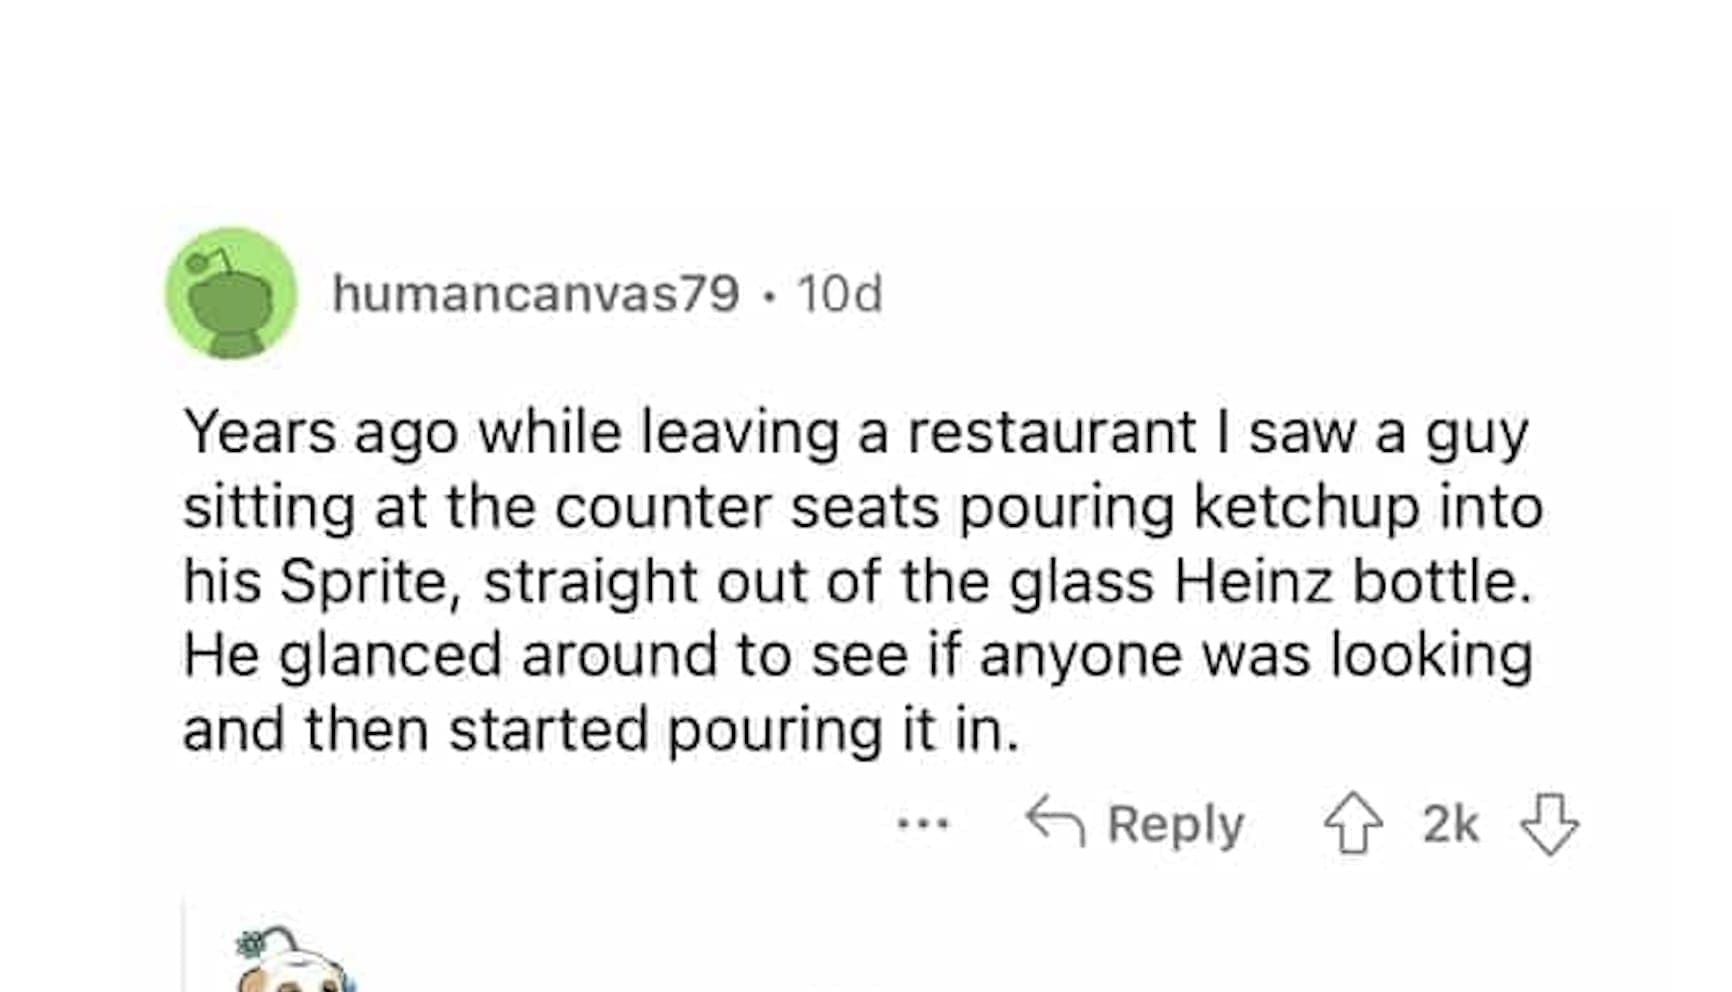Click the word "restaurant" in the comment

[1050, 433]
